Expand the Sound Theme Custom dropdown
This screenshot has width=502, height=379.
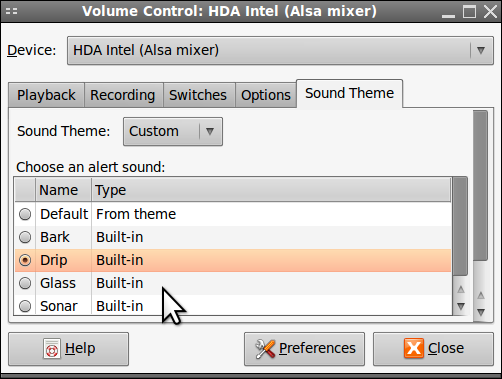(173, 131)
